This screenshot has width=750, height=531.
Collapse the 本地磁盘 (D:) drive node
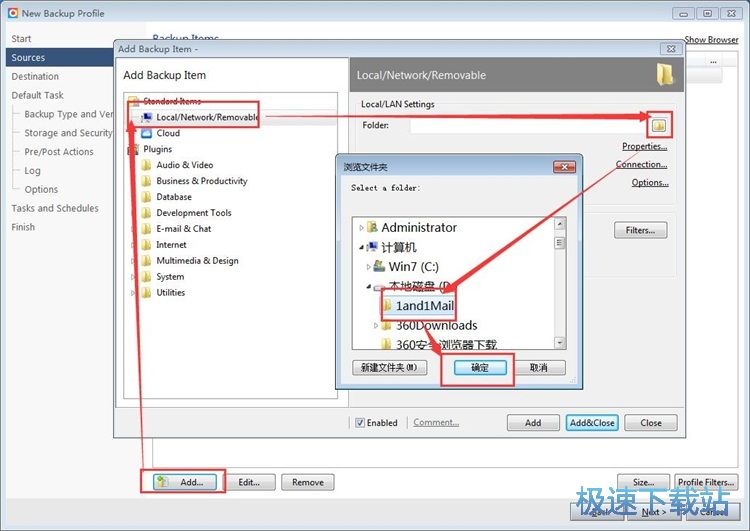tap(368, 286)
